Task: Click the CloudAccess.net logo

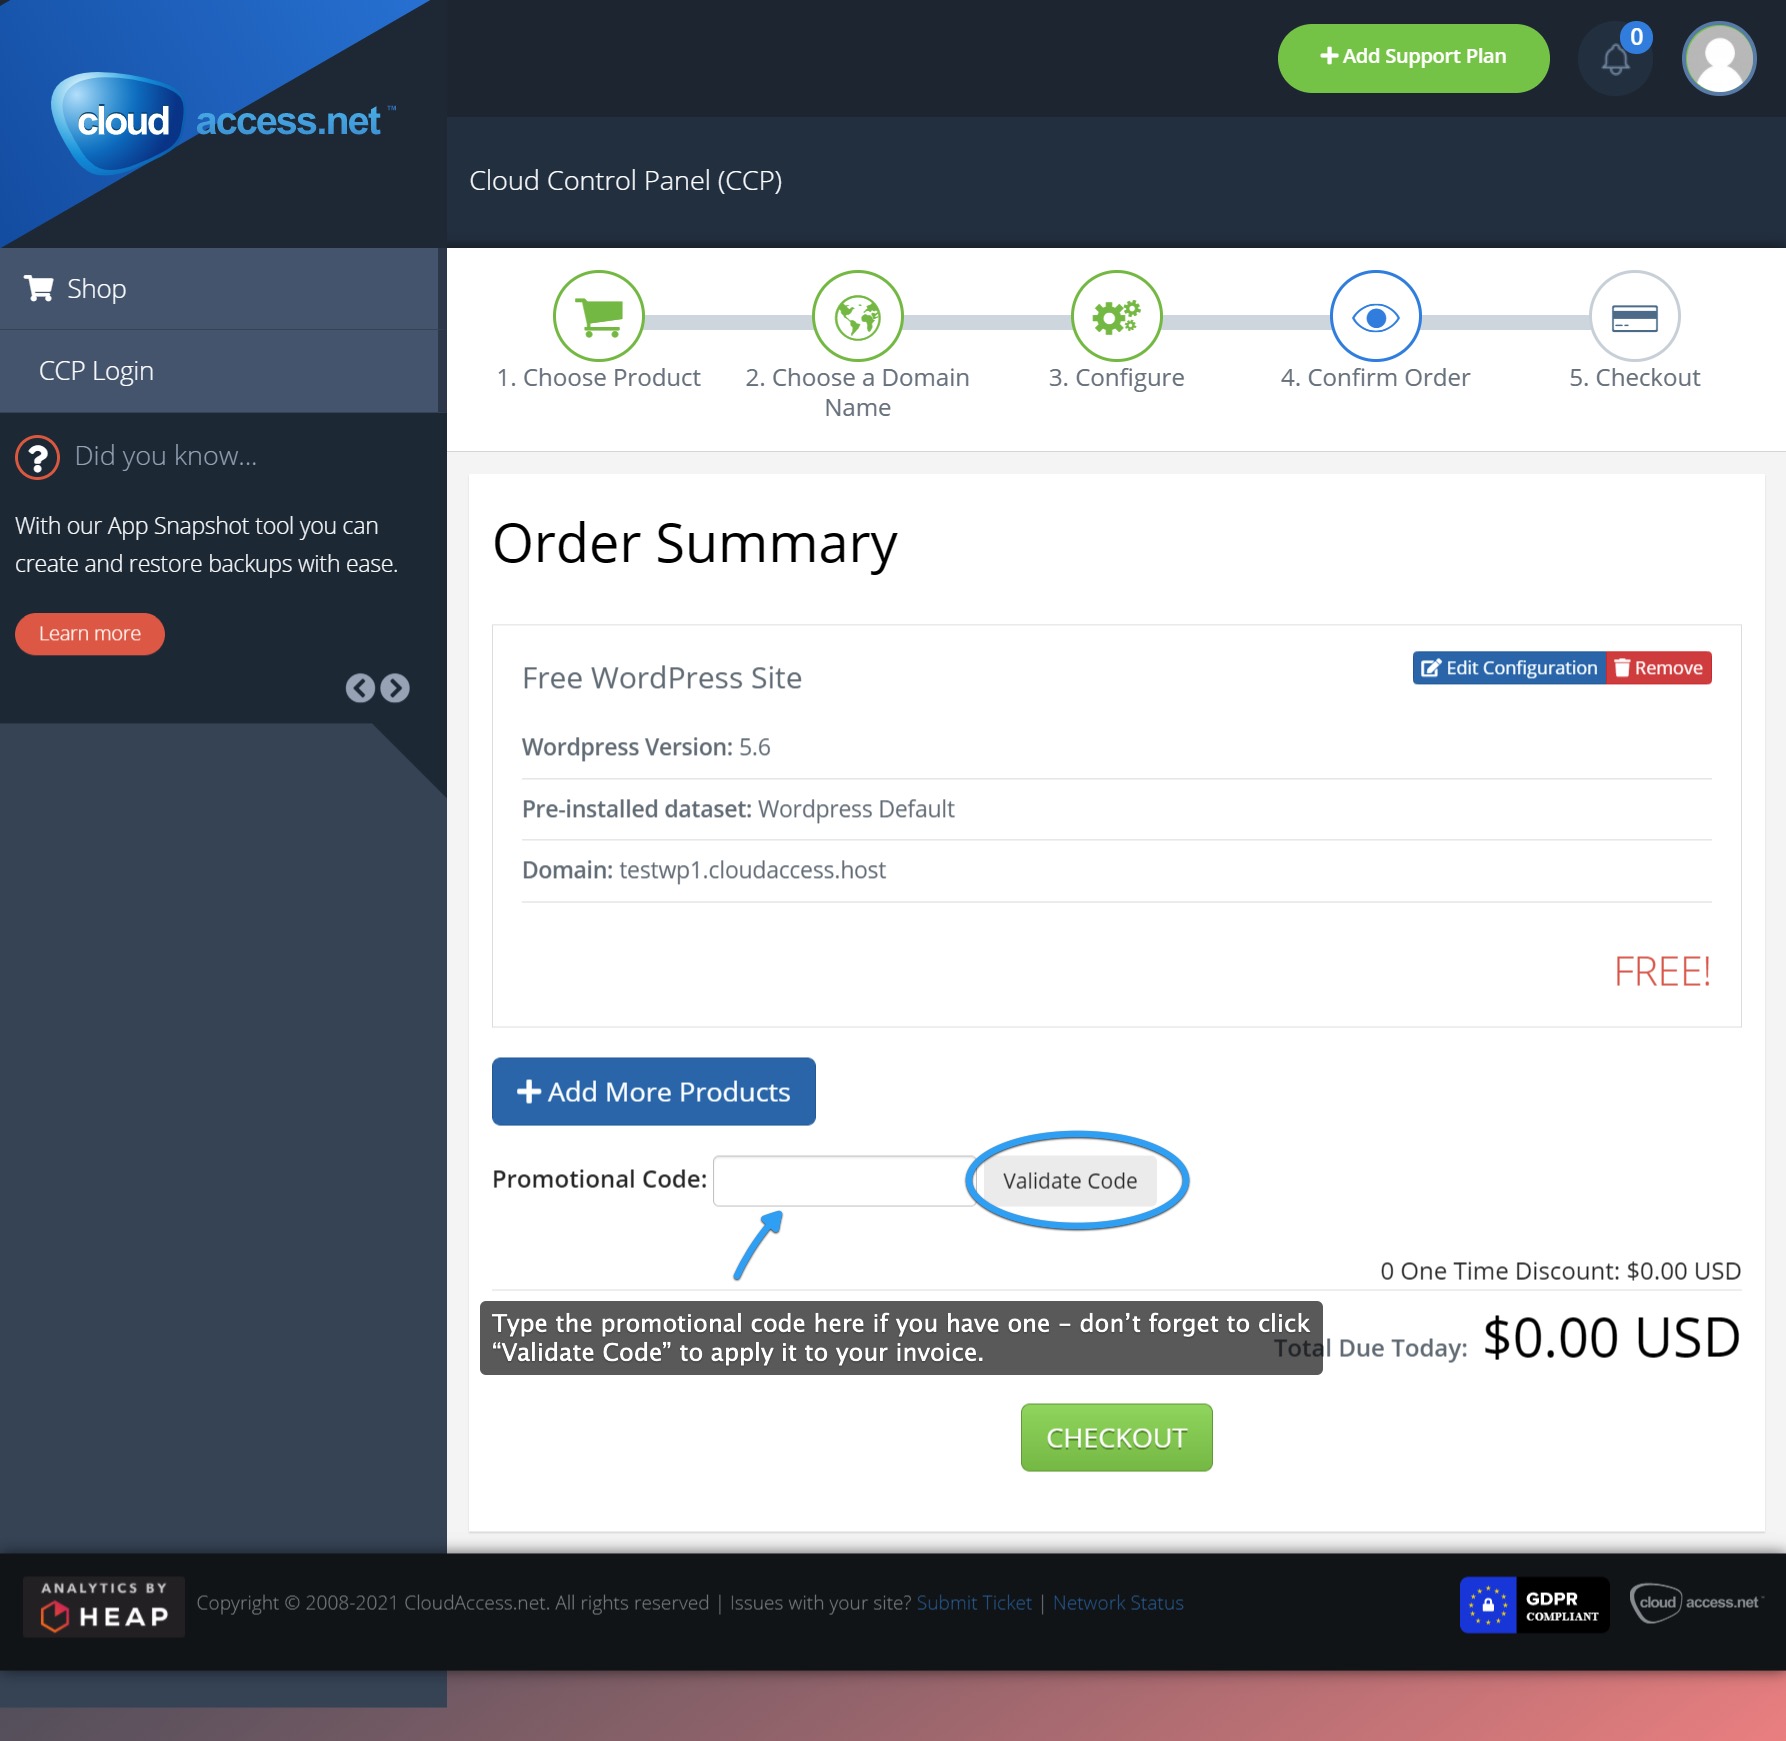Action: click(x=224, y=122)
